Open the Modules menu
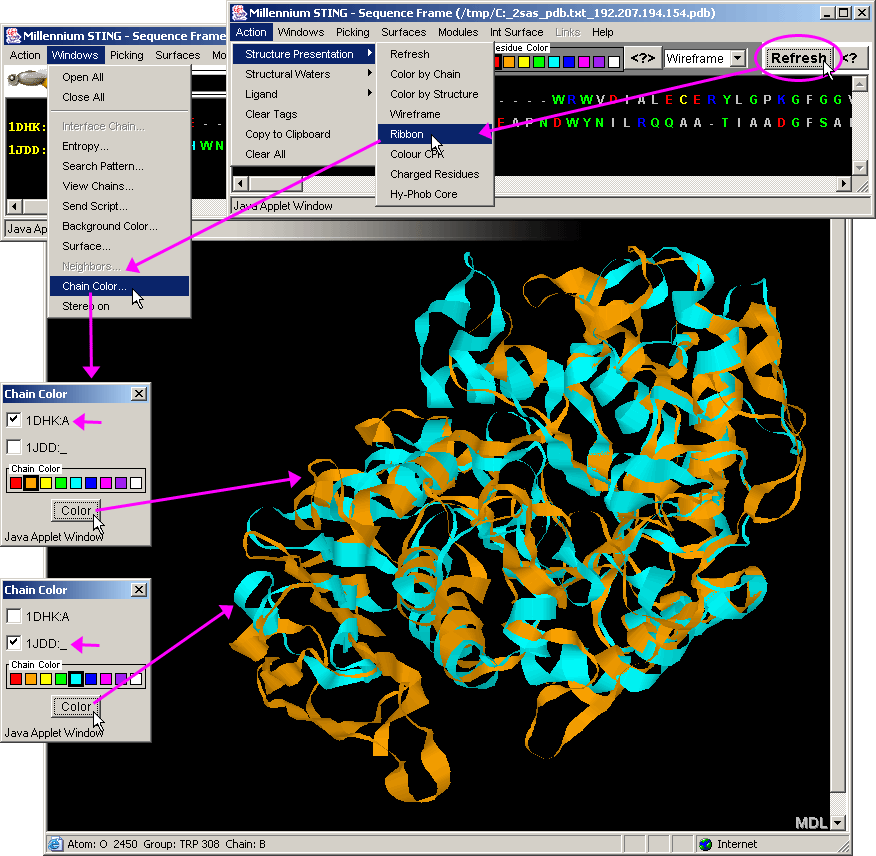Viewport: 876px width, 856px height. click(458, 32)
